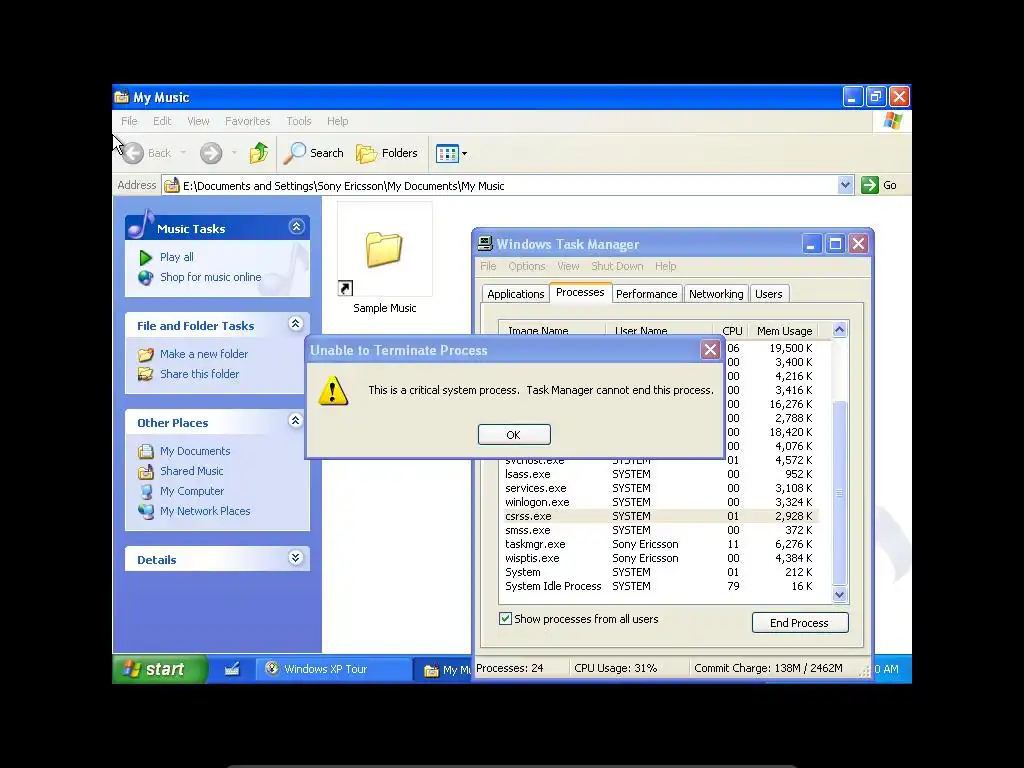The image size is (1024, 768).
Task: Click Share this folder link
Action: tap(199, 374)
